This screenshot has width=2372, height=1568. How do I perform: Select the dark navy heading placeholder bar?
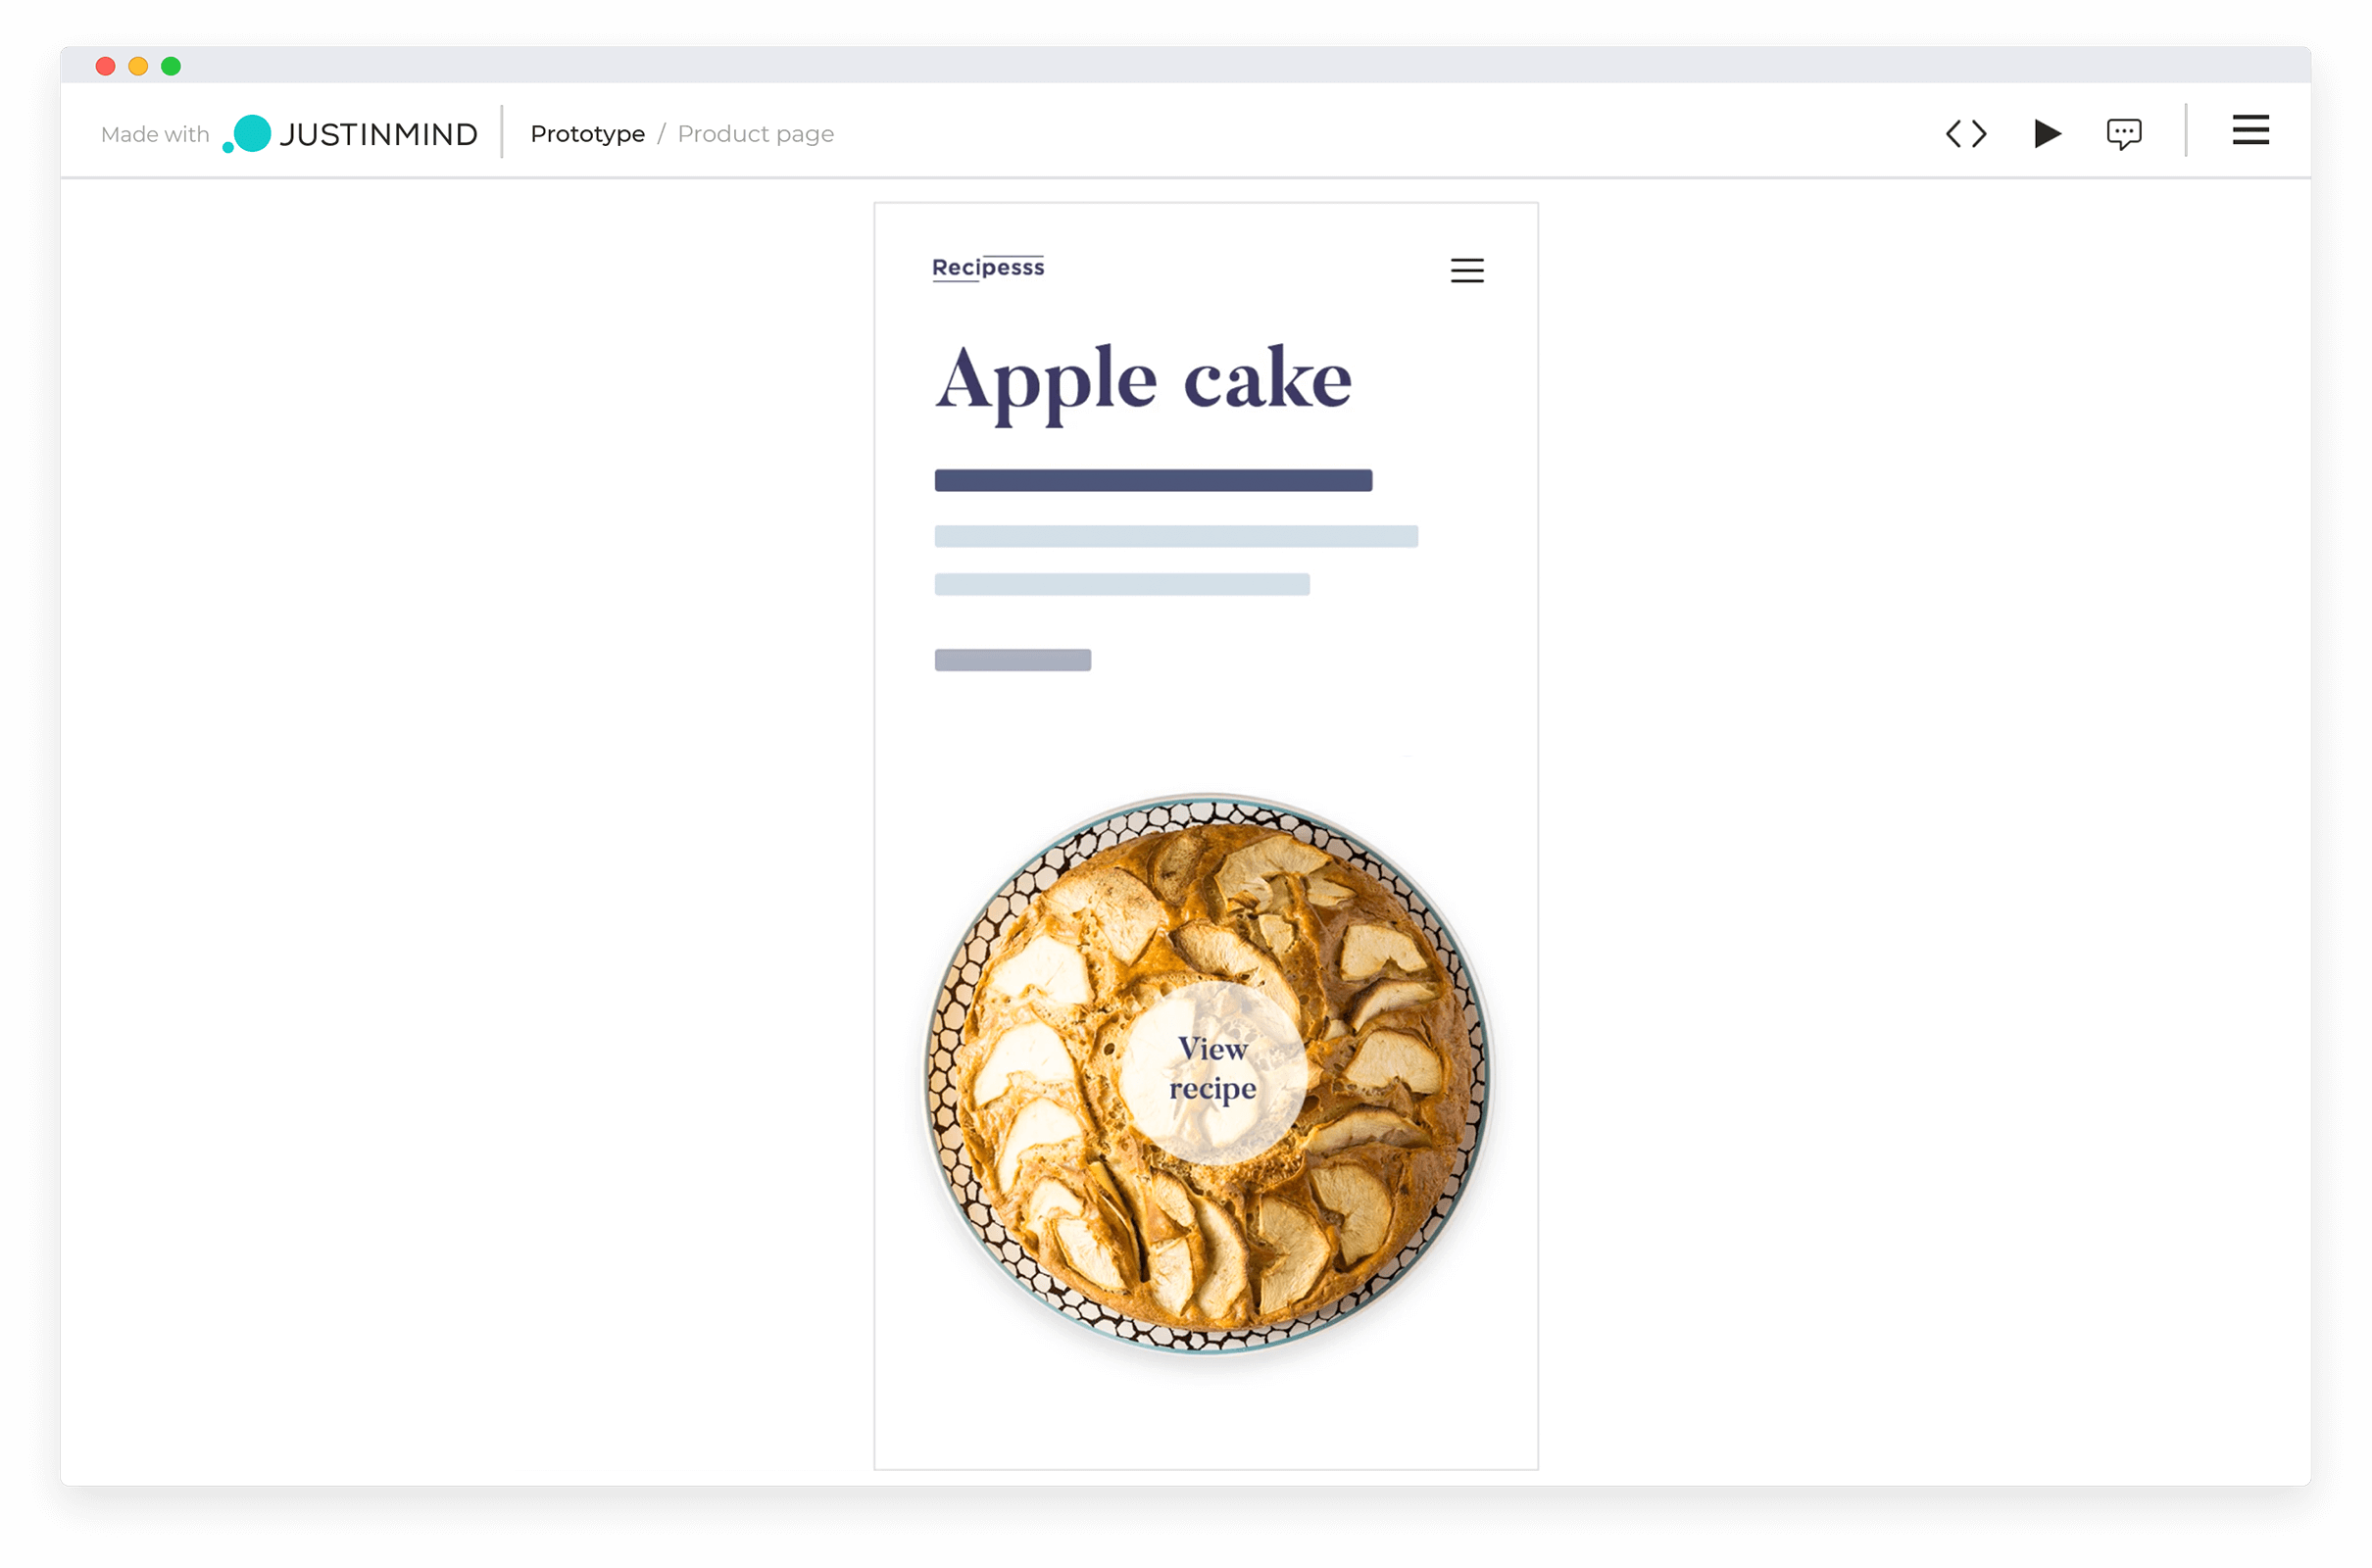1152,480
